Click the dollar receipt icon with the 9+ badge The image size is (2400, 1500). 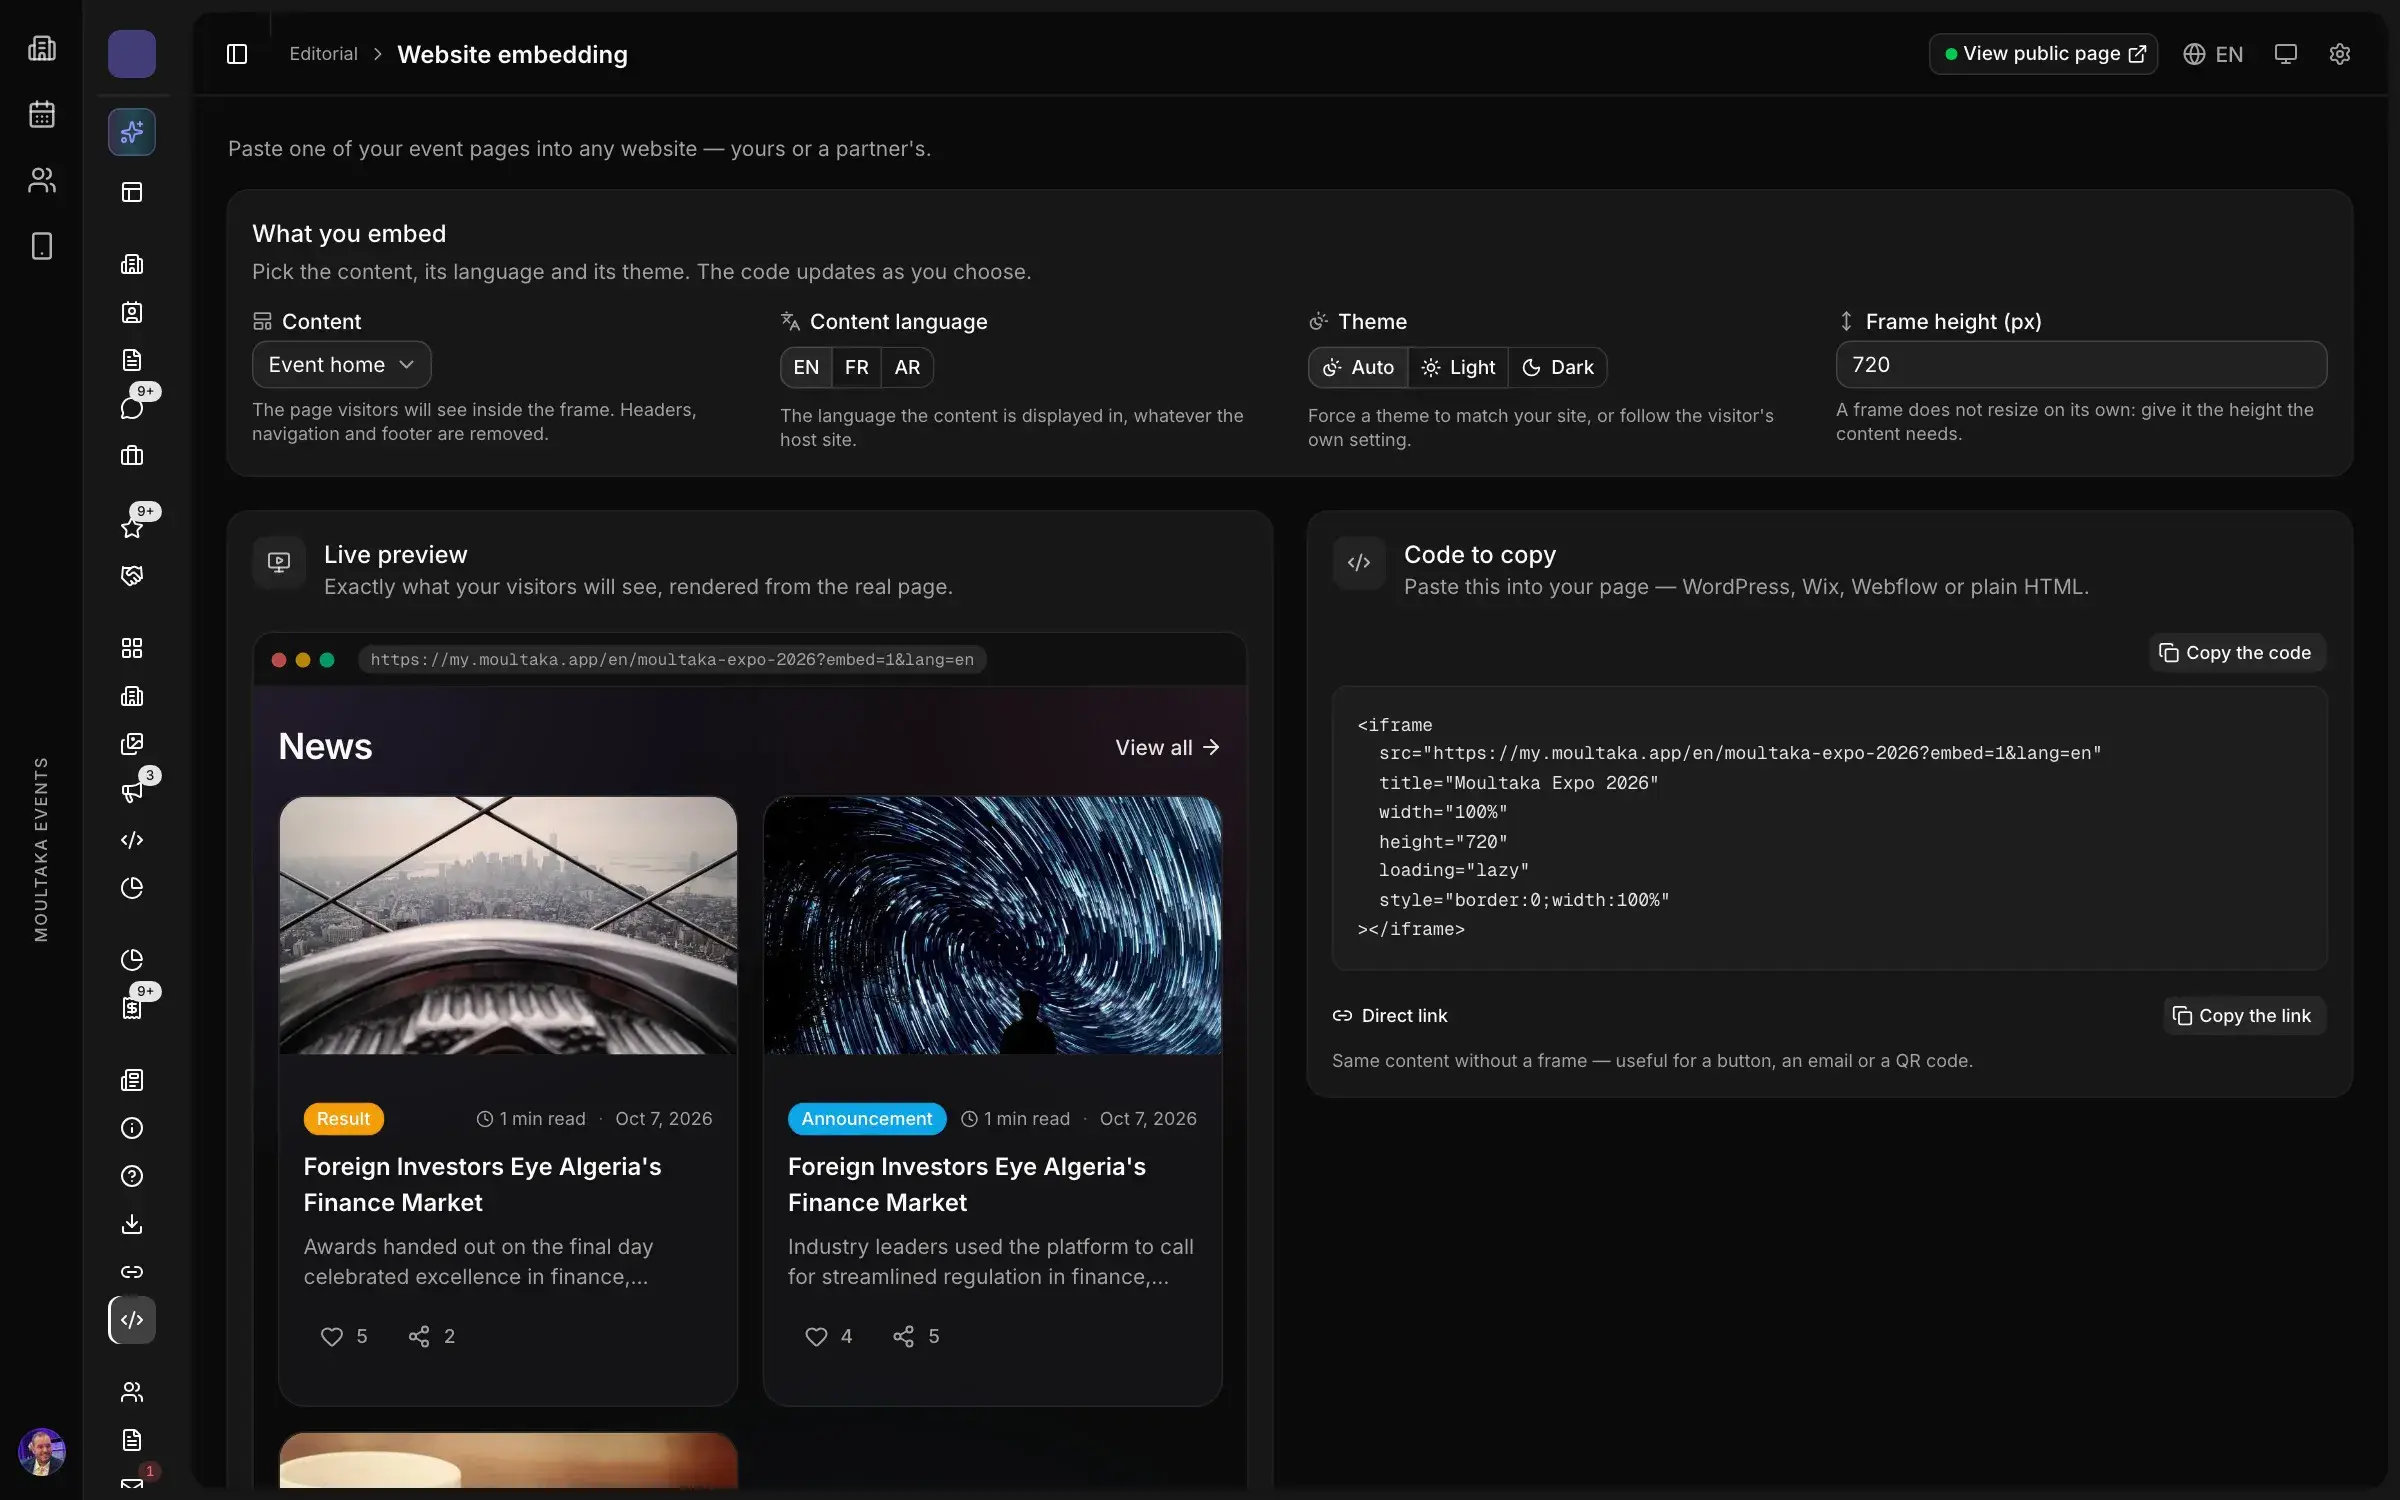tap(132, 1007)
